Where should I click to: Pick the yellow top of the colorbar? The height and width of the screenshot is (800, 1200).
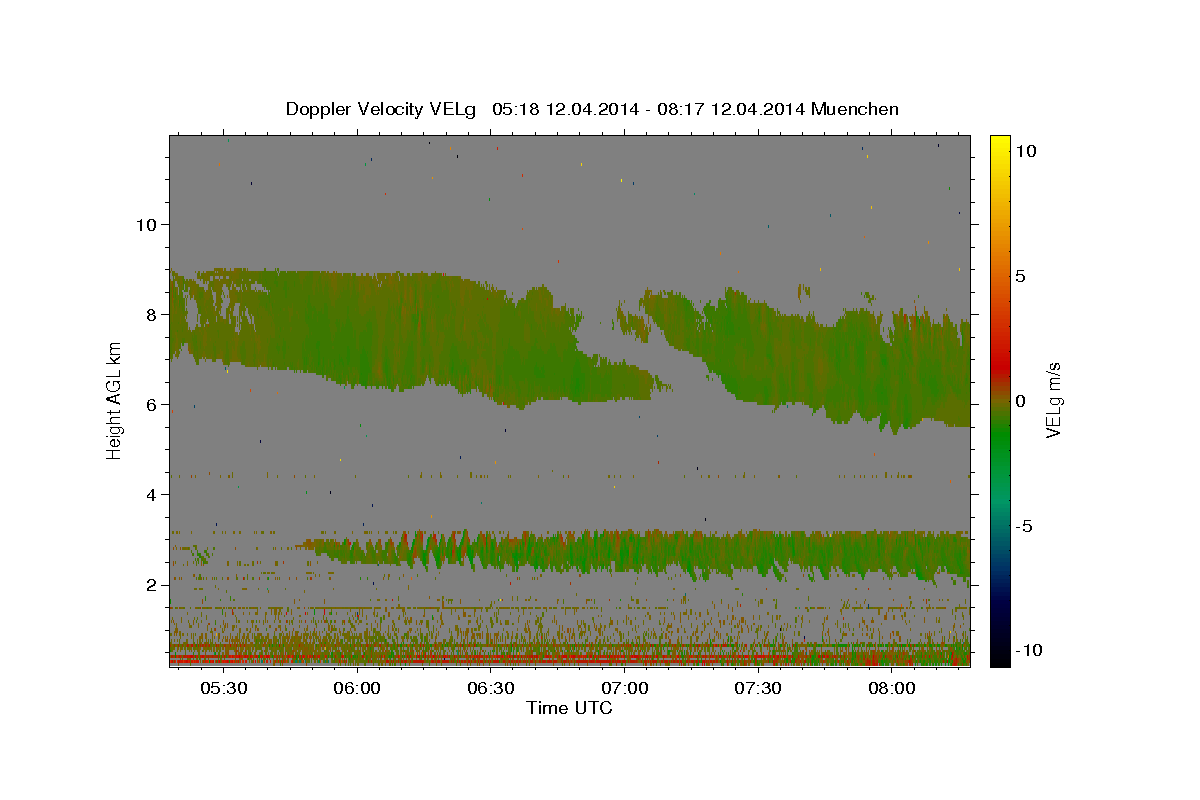coord(999,145)
